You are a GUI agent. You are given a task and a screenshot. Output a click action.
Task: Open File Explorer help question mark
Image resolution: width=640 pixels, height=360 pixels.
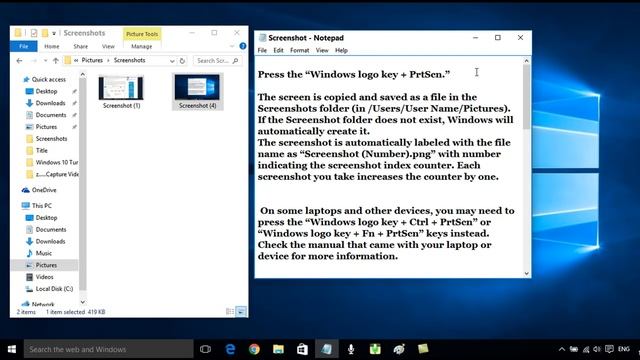242,46
